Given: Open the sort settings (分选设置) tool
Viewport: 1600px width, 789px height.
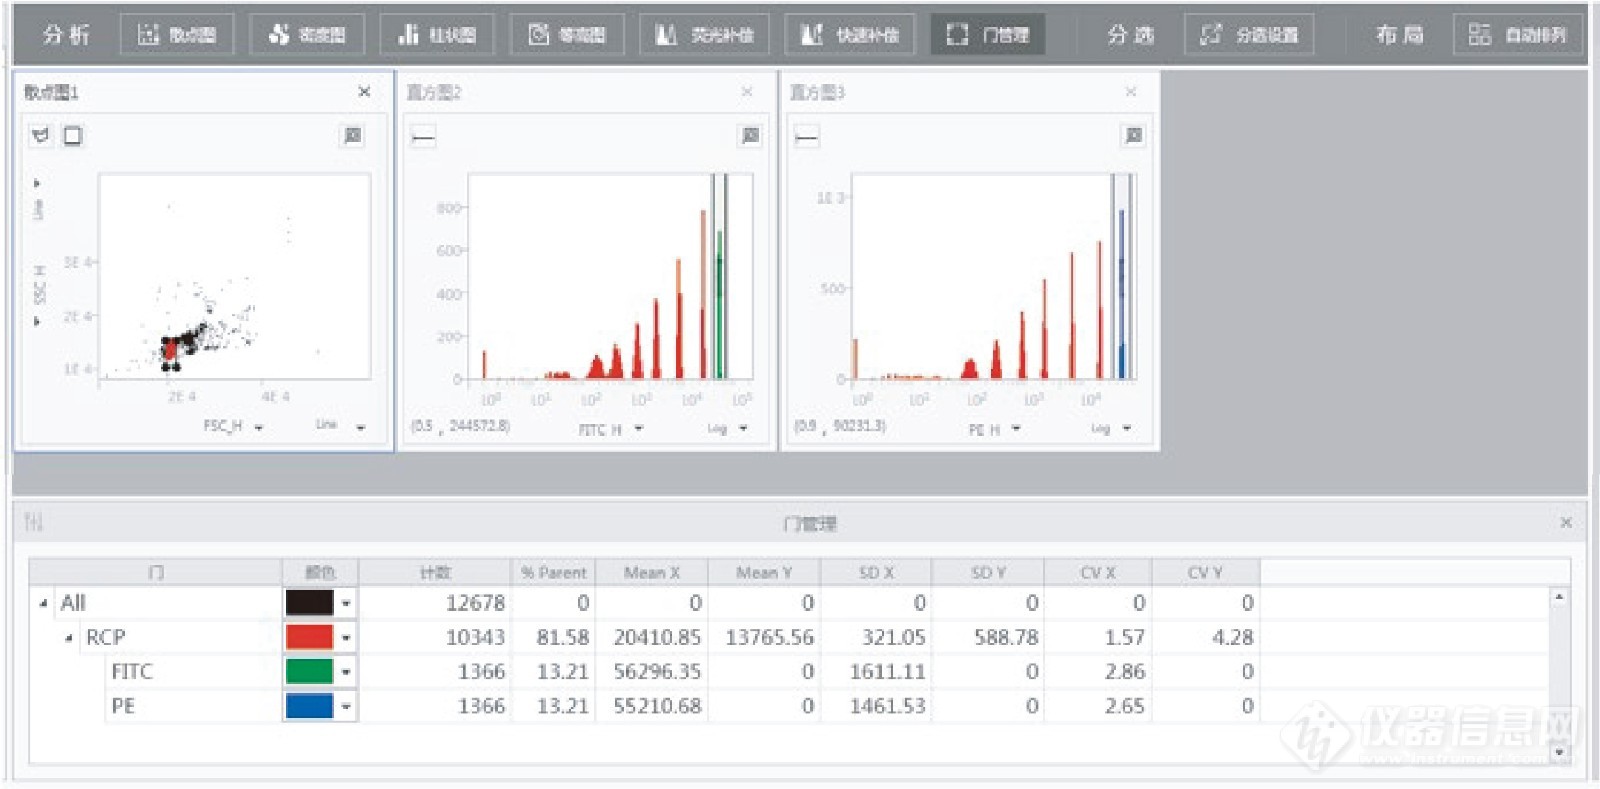Looking at the screenshot, I should pyautogui.click(x=1249, y=35).
